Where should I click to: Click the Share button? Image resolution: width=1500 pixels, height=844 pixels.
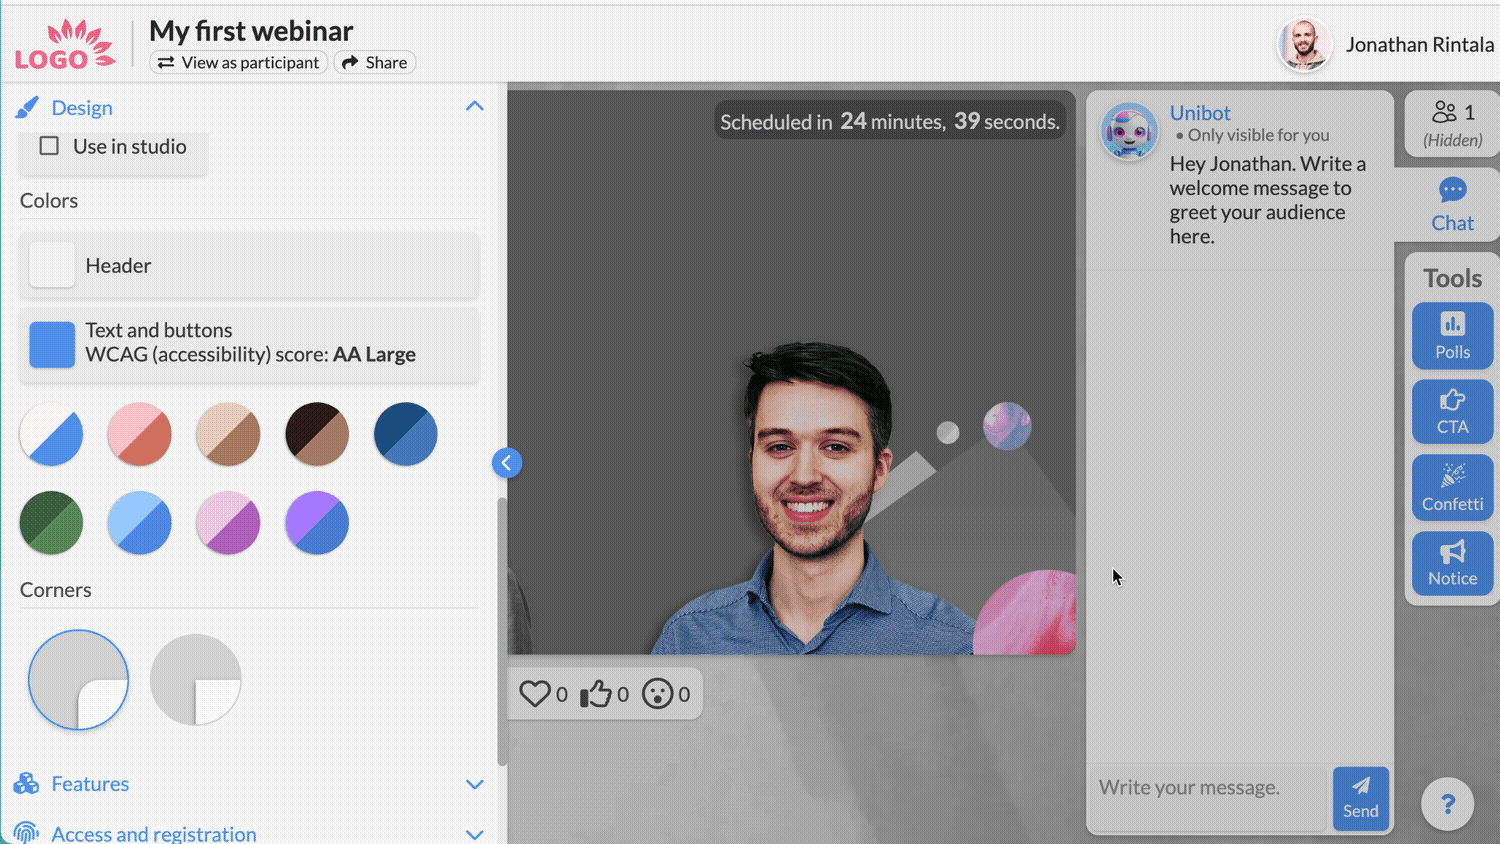click(x=375, y=62)
